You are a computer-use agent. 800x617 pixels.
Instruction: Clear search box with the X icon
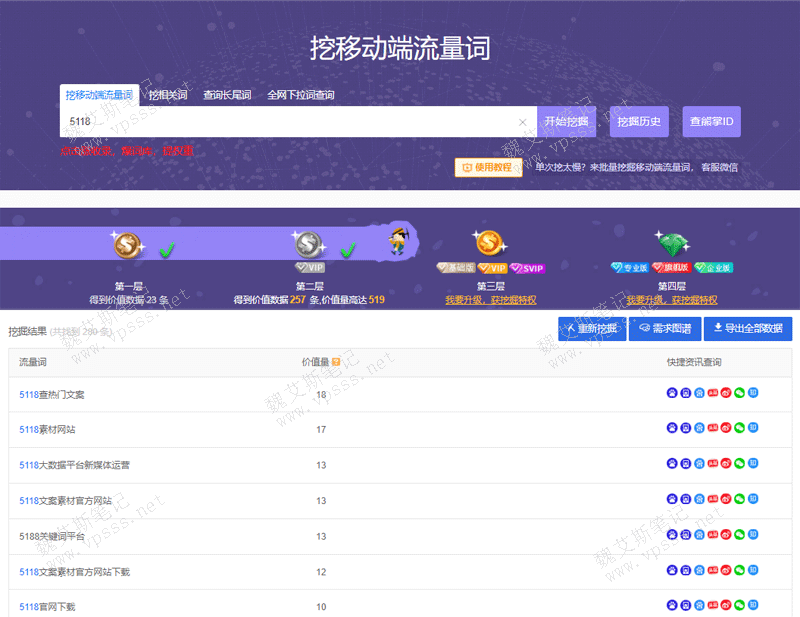tap(522, 122)
